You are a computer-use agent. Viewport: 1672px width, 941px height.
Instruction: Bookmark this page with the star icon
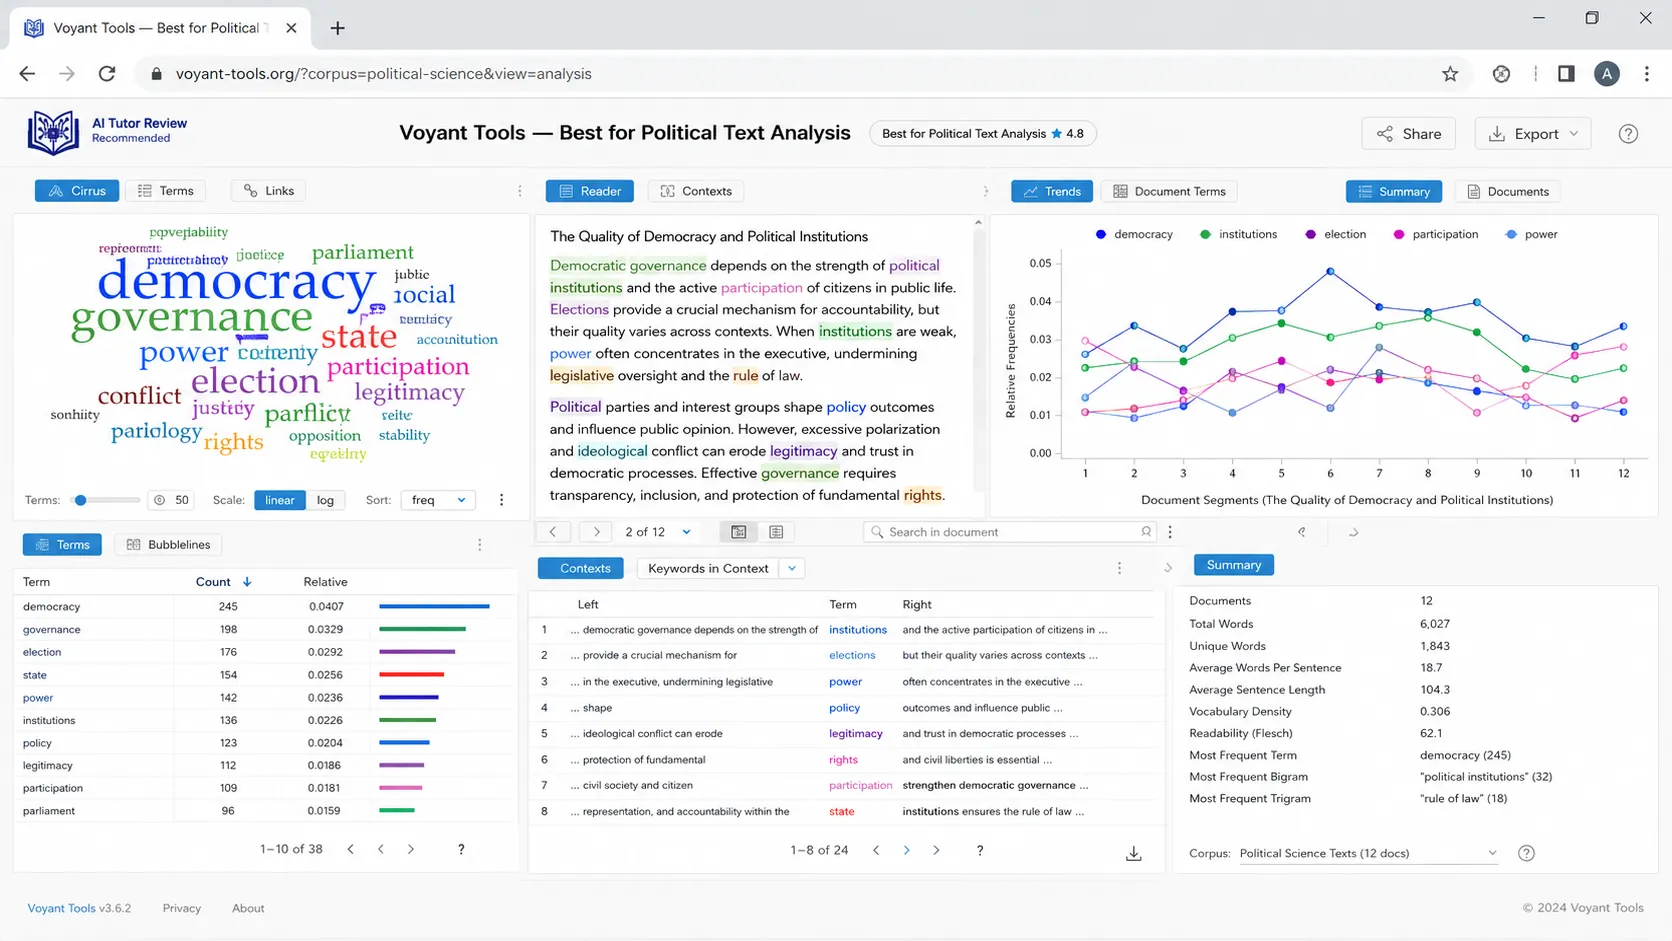(1450, 74)
